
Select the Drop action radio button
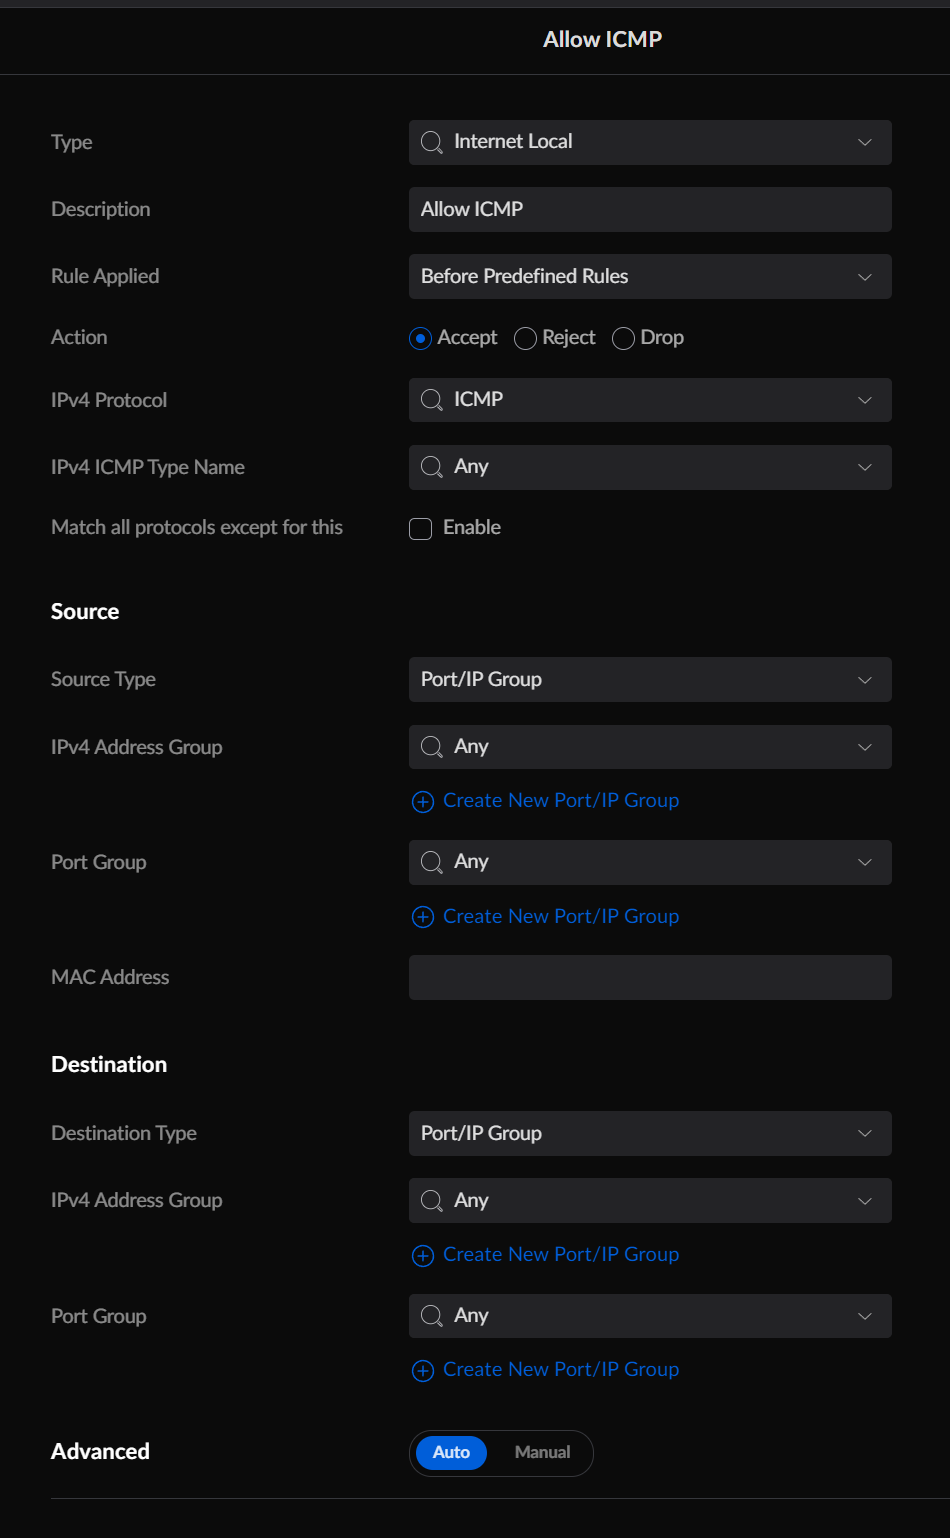click(x=623, y=339)
